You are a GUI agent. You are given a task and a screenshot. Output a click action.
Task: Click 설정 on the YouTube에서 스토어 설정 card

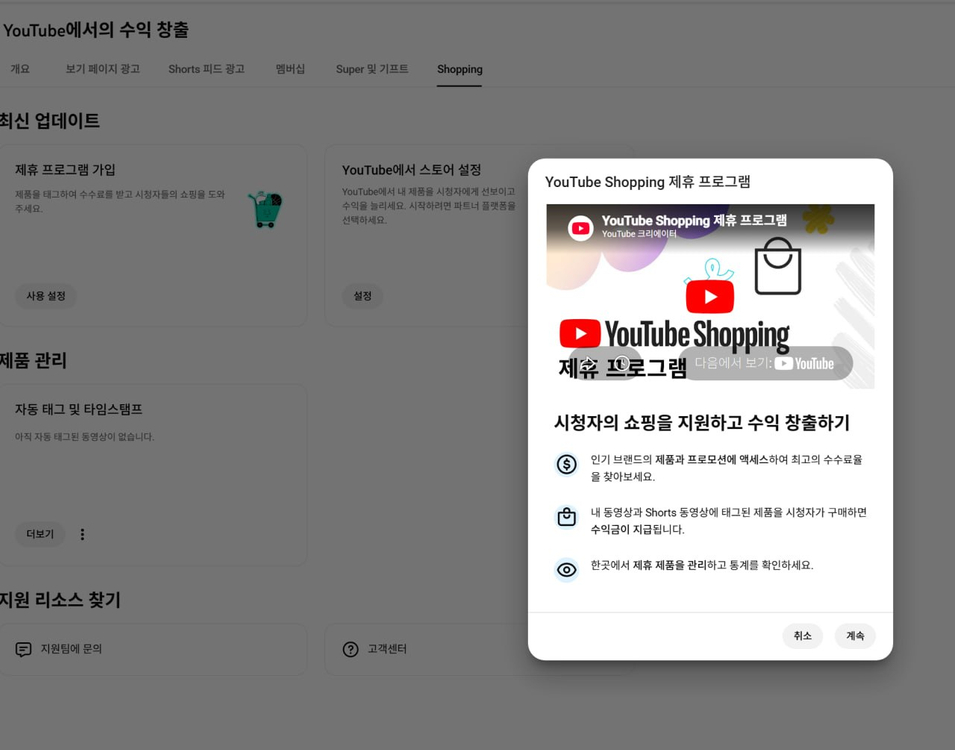coord(362,296)
